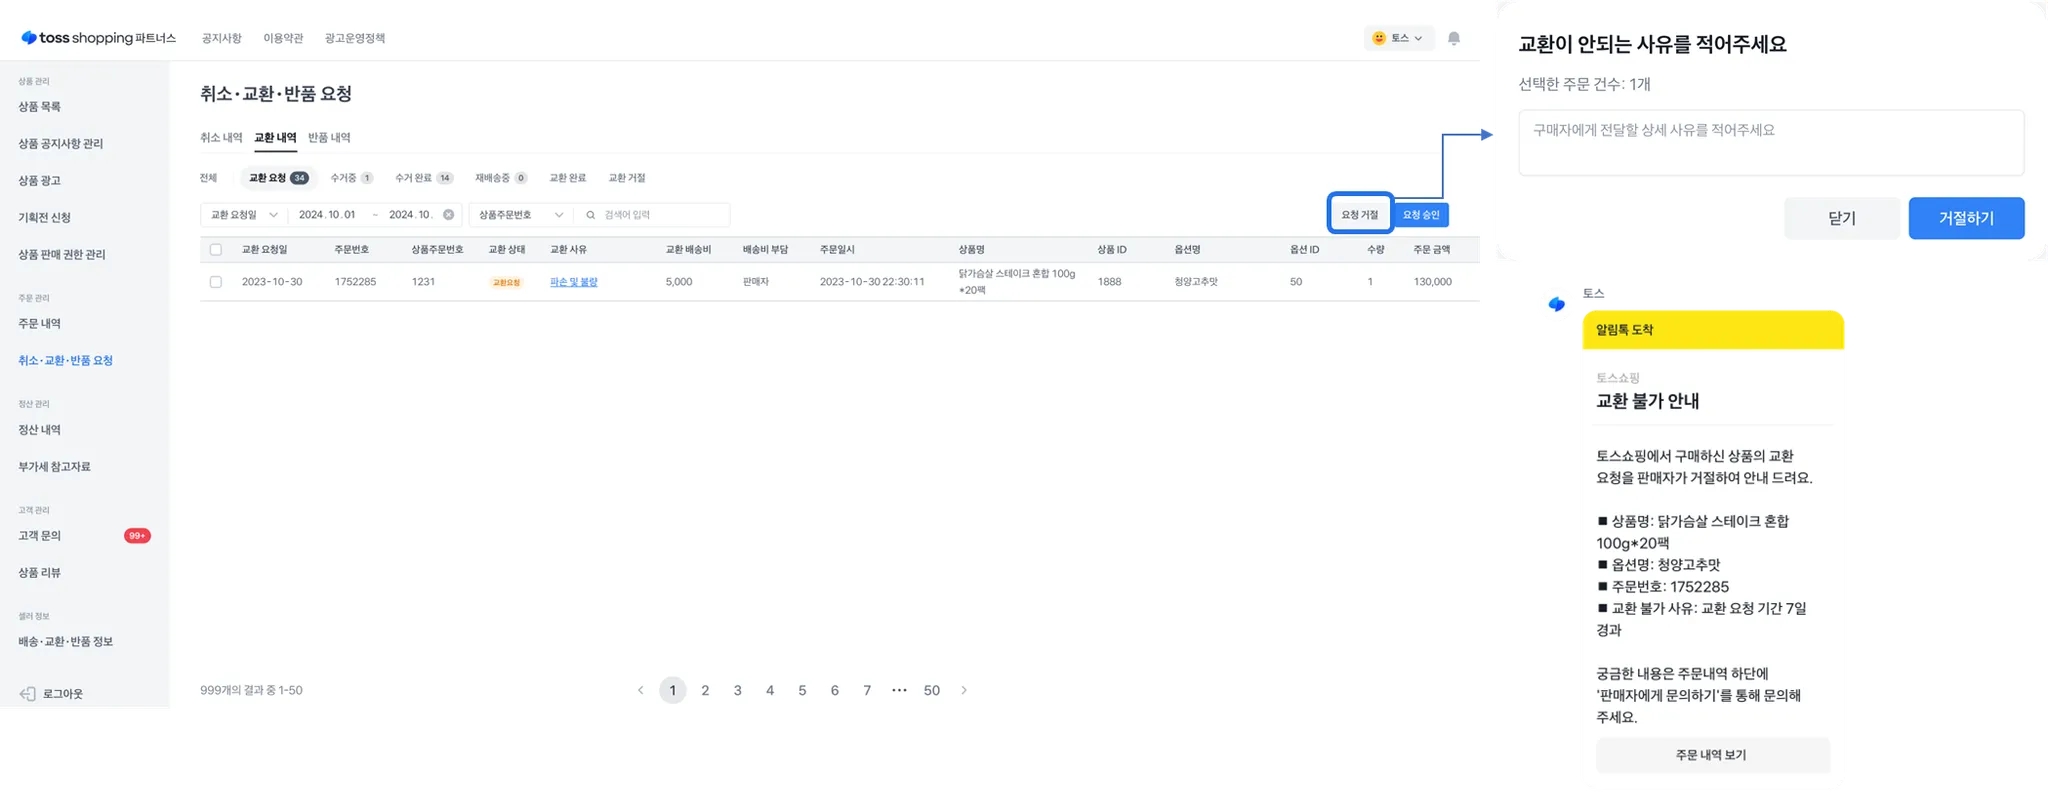
Task: Open the 상품주문번호 search type dropdown
Action: (x=520, y=215)
